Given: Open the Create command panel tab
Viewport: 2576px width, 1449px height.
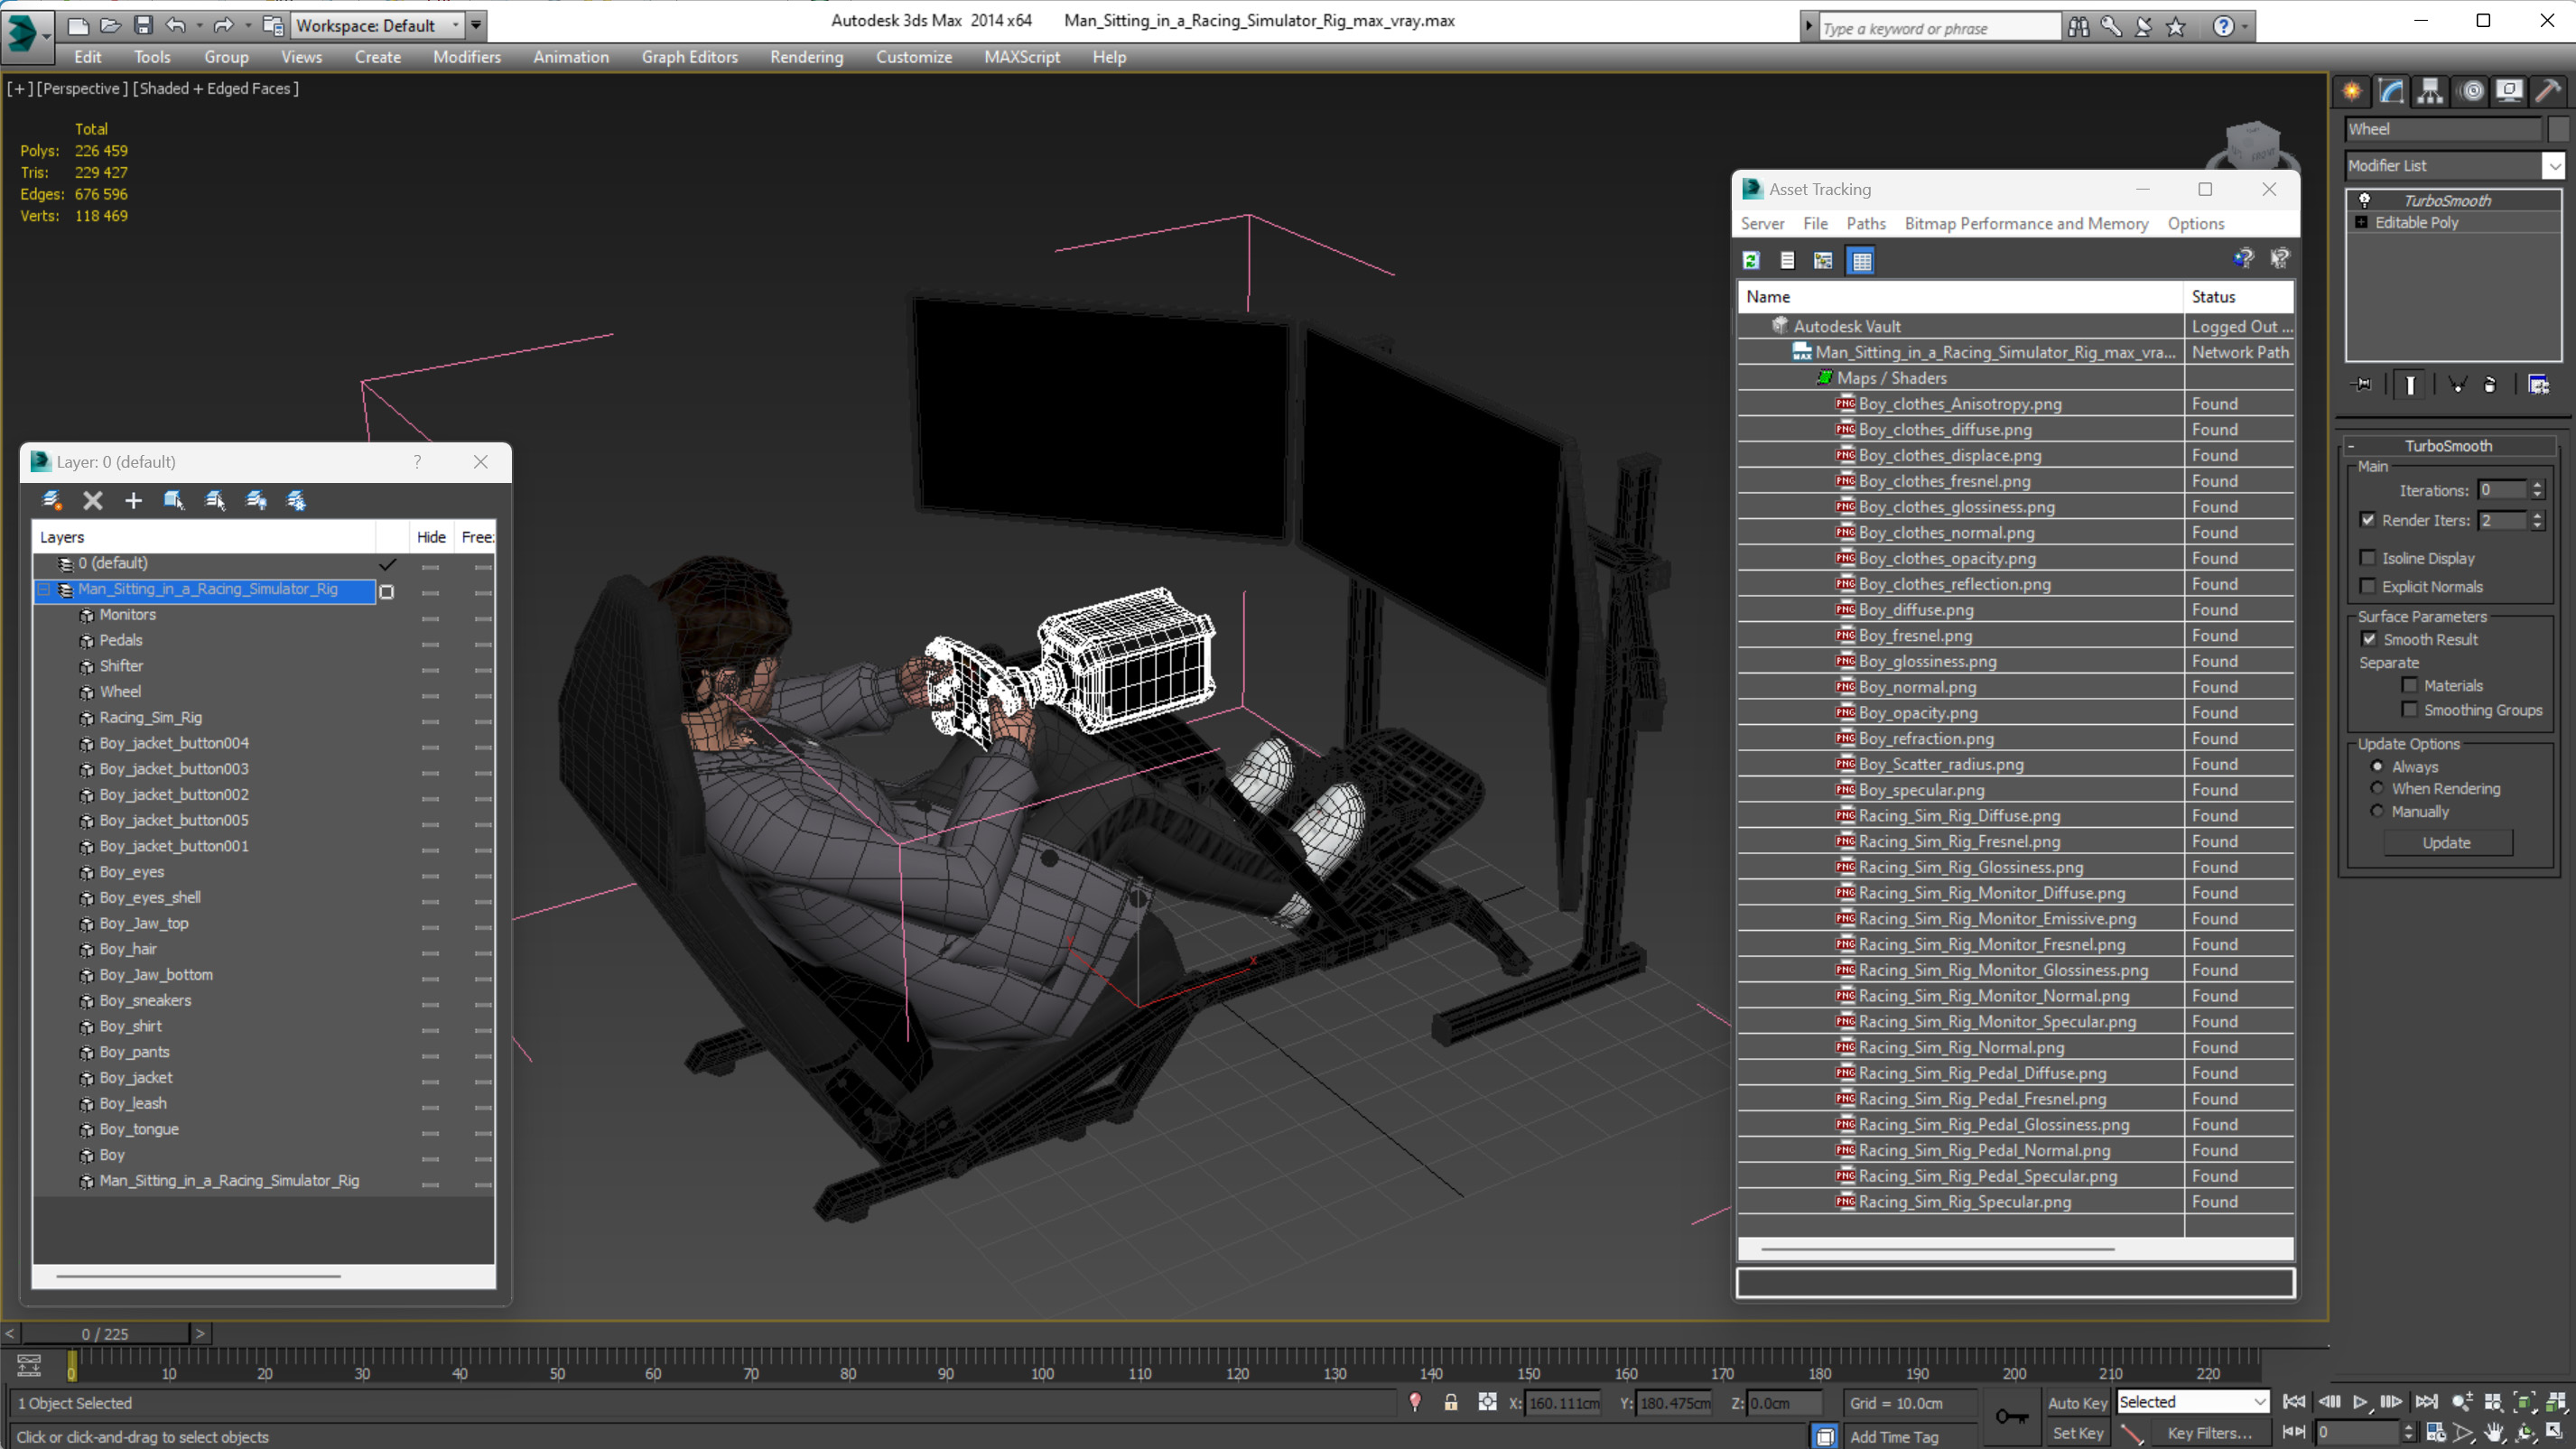Looking at the screenshot, I should 2351,91.
